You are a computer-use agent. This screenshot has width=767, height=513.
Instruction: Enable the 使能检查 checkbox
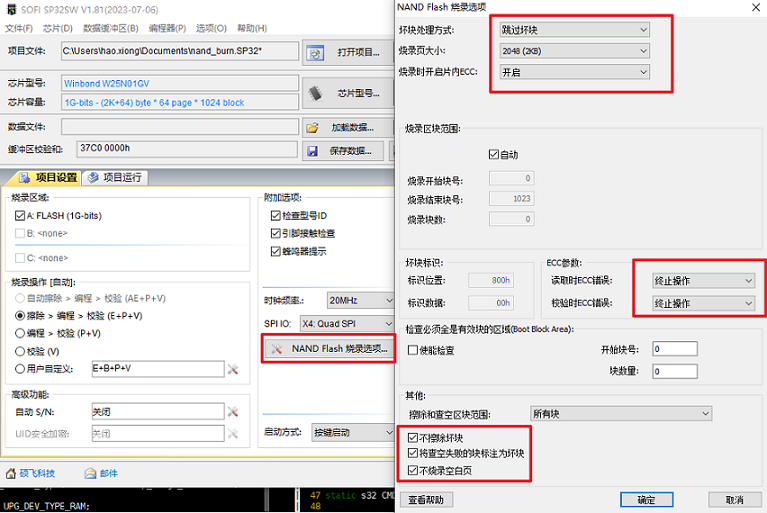click(413, 350)
